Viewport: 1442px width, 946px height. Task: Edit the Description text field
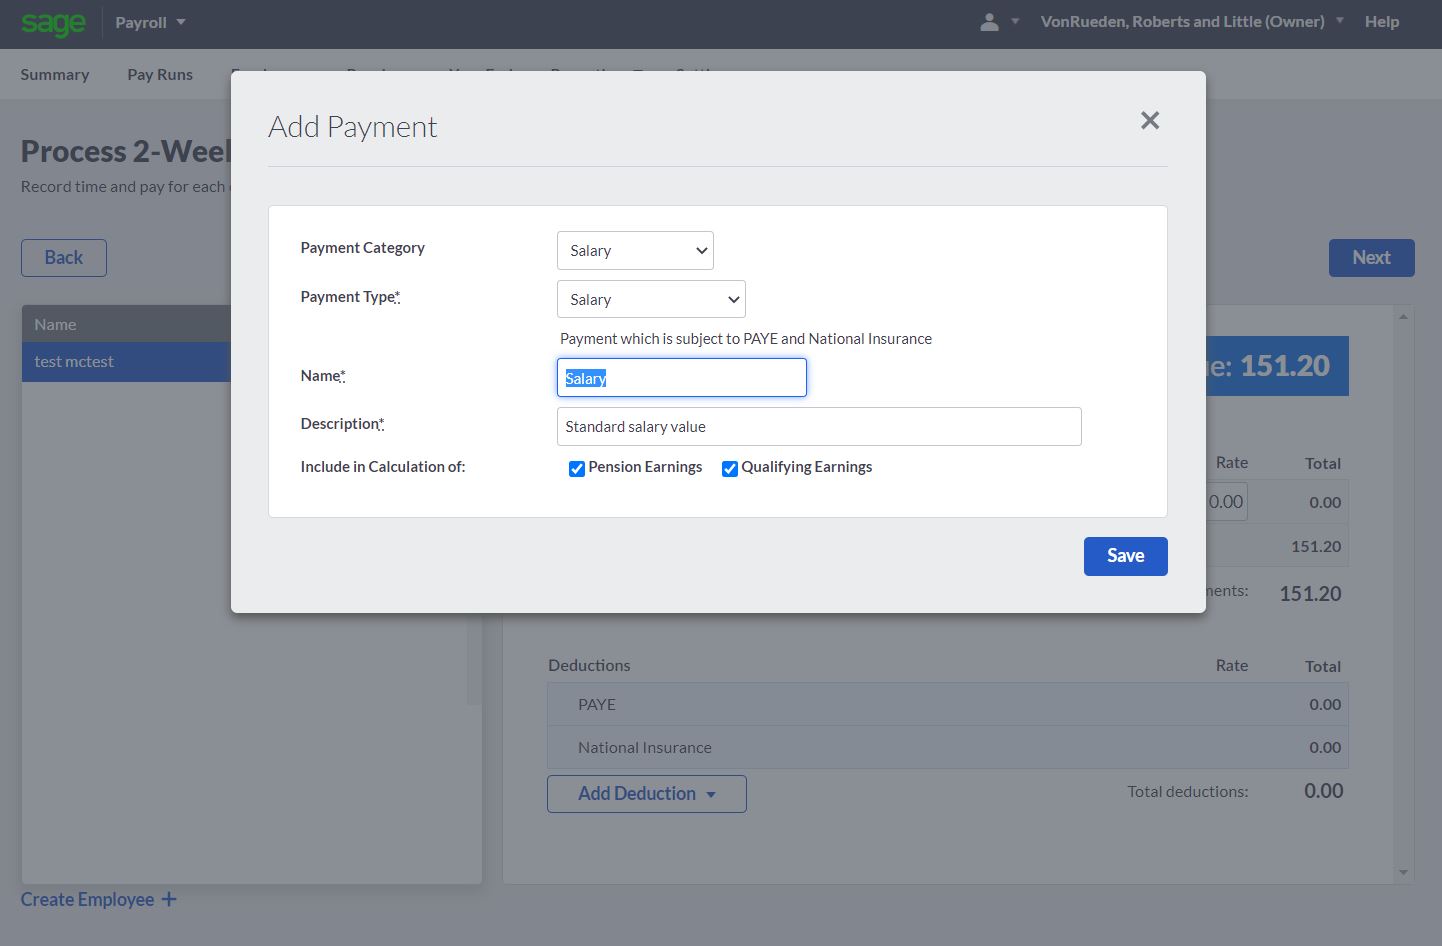point(818,427)
